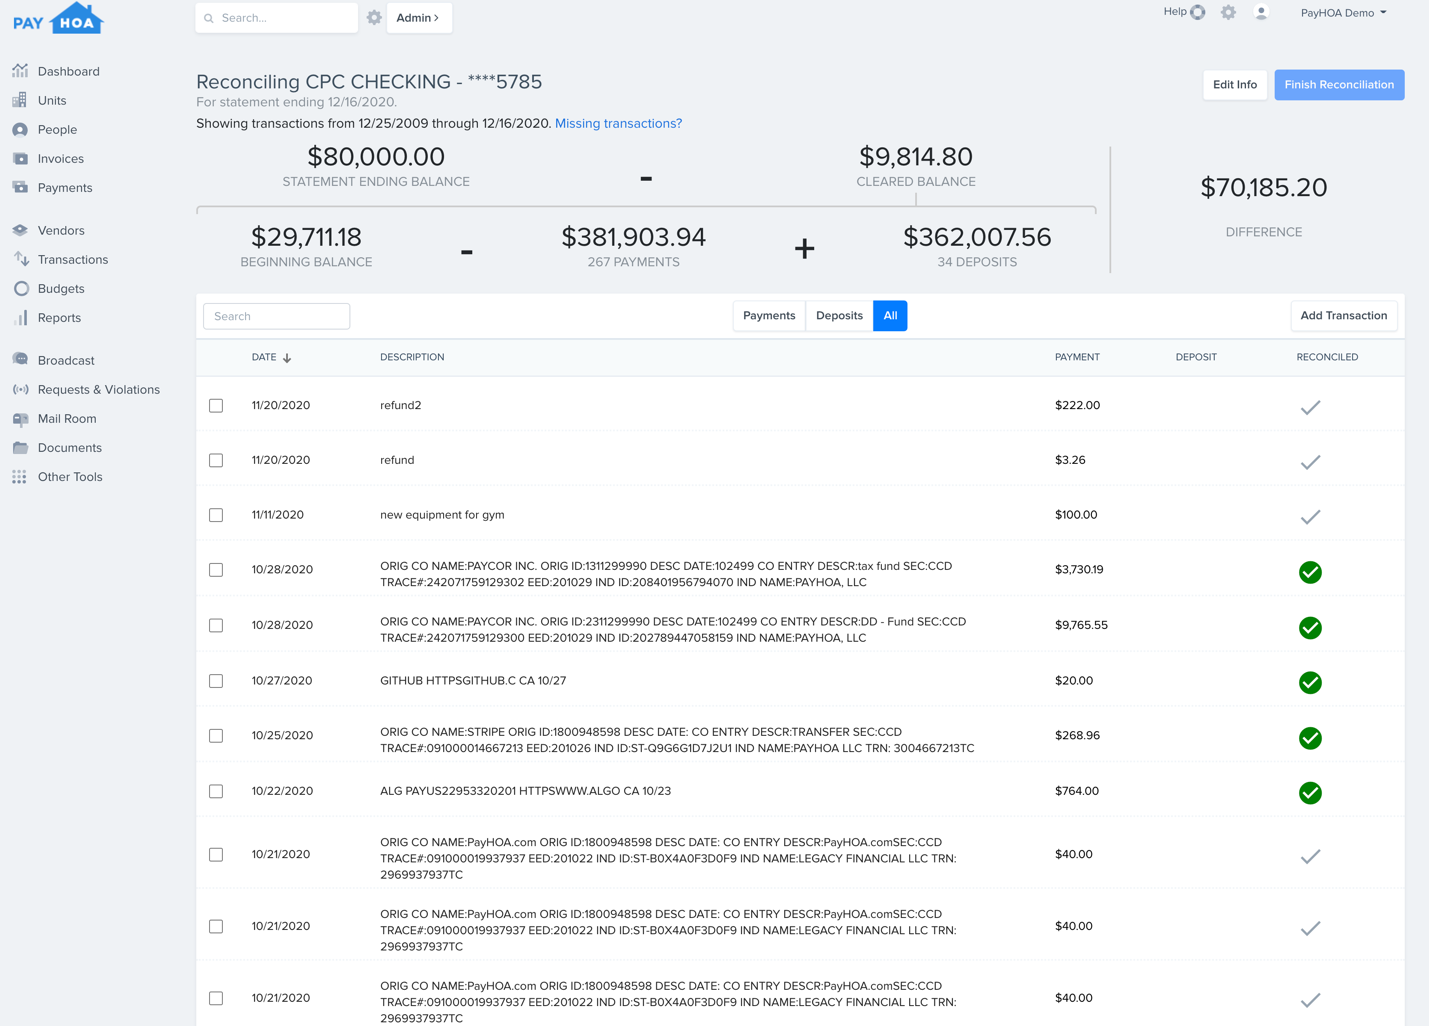Click the Edit Info button
The height and width of the screenshot is (1026, 1429).
point(1235,85)
